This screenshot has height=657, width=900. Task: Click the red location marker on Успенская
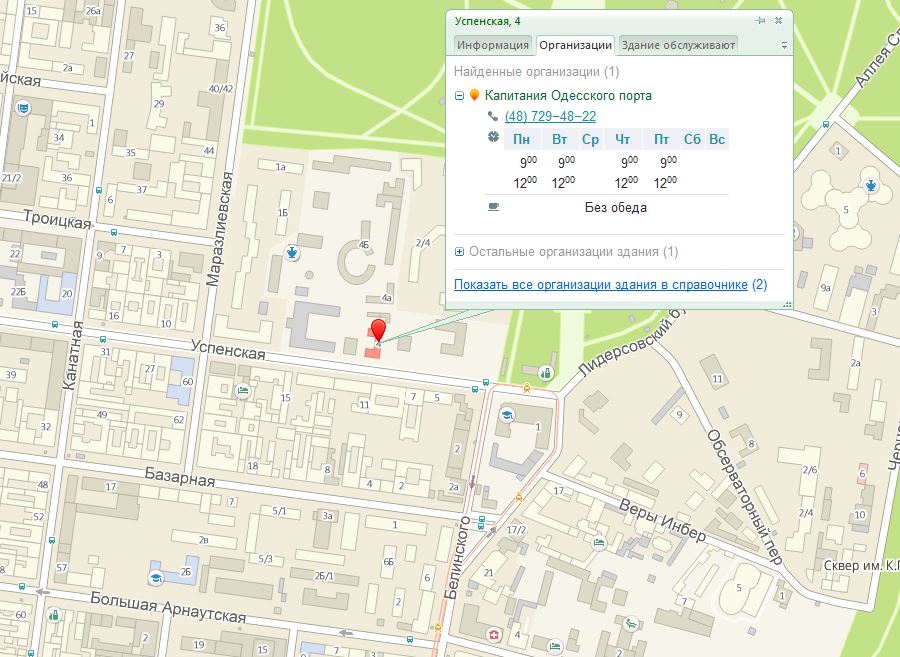tap(378, 332)
